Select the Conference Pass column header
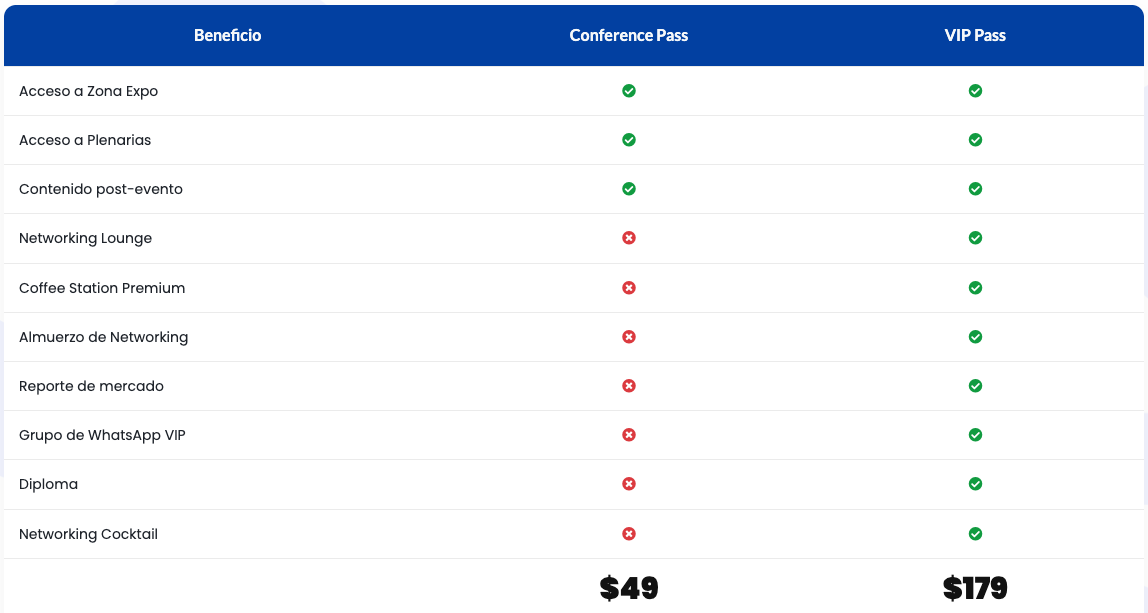This screenshot has width=1148, height=613. tap(629, 35)
